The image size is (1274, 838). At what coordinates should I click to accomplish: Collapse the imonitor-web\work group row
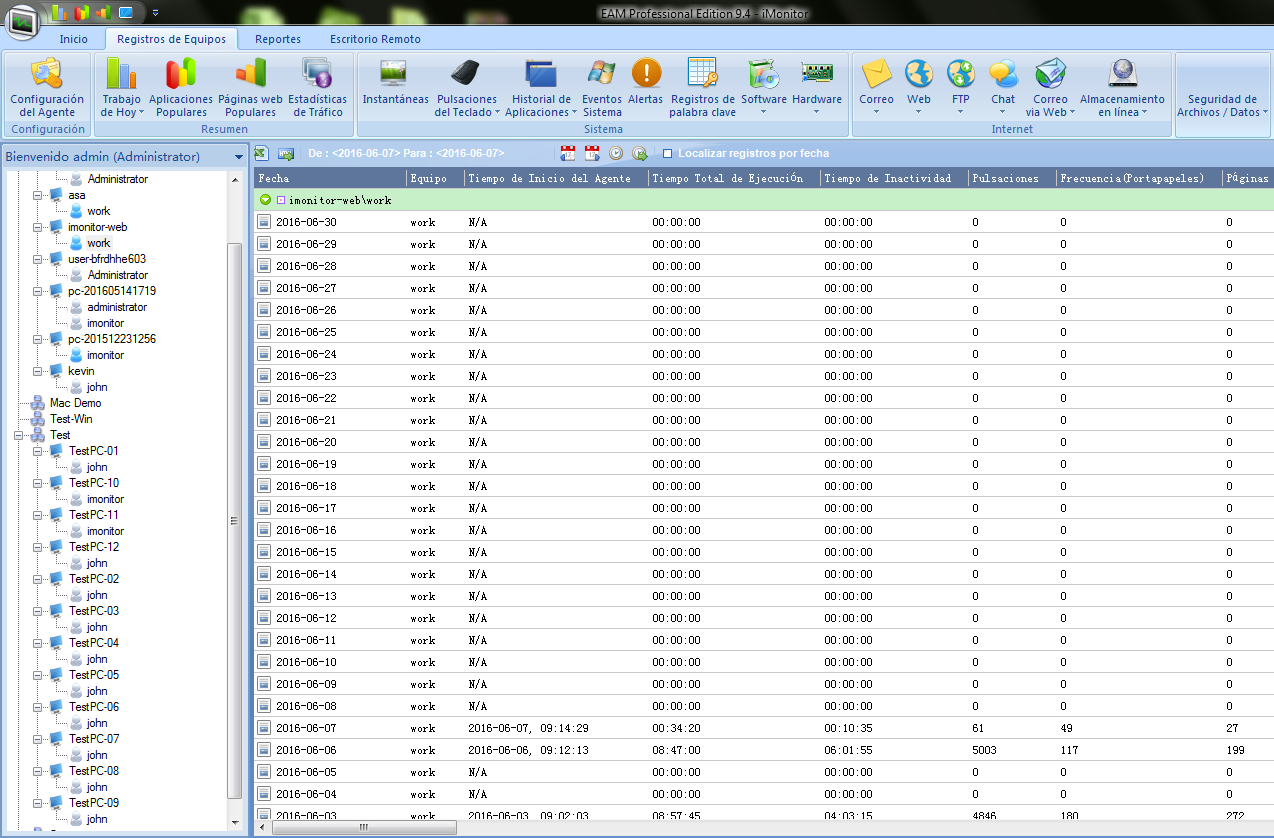[265, 200]
